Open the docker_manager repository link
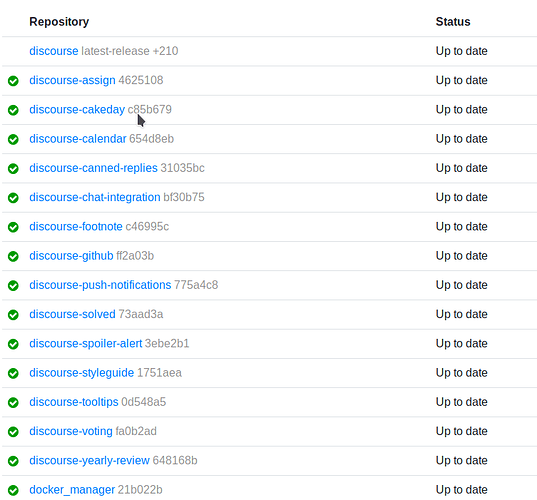This screenshot has height=500, width=537. click(x=72, y=490)
